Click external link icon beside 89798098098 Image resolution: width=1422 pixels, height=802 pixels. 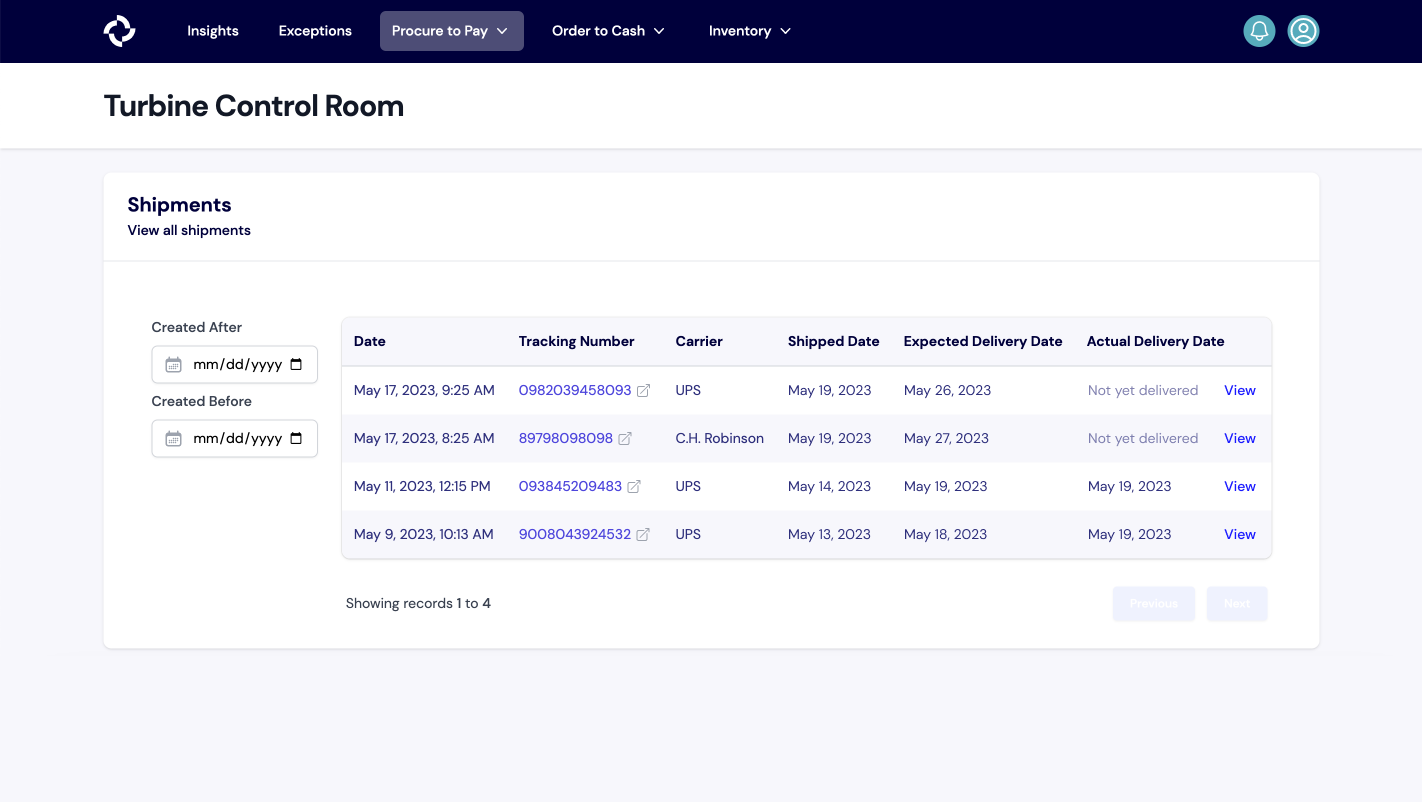[x=625, y=439]
